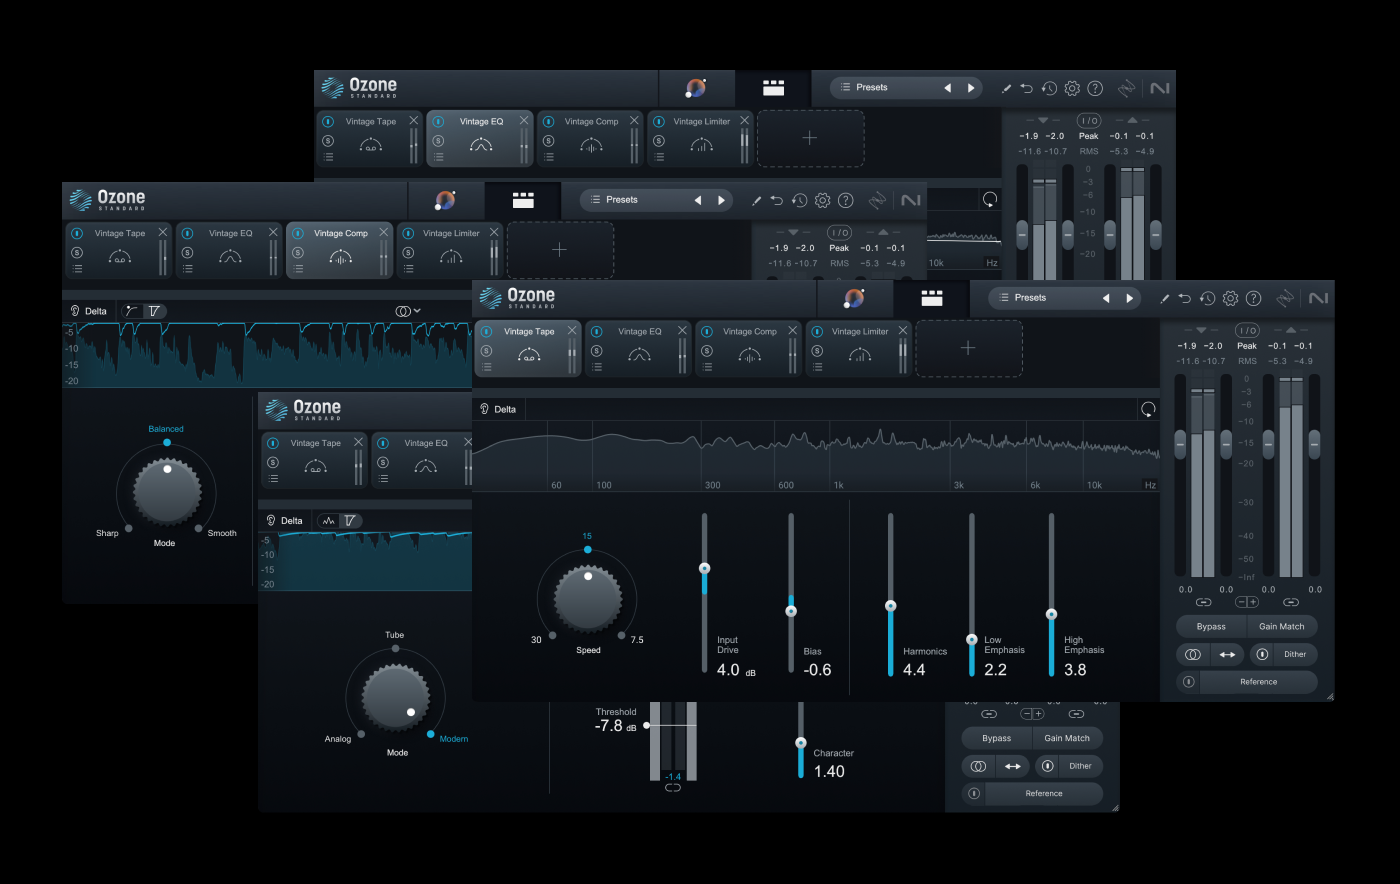Toggle Vintage EQ power button in front window
Image resolution: width=1400 pixels, height=884 pixels.
(597, 331)
